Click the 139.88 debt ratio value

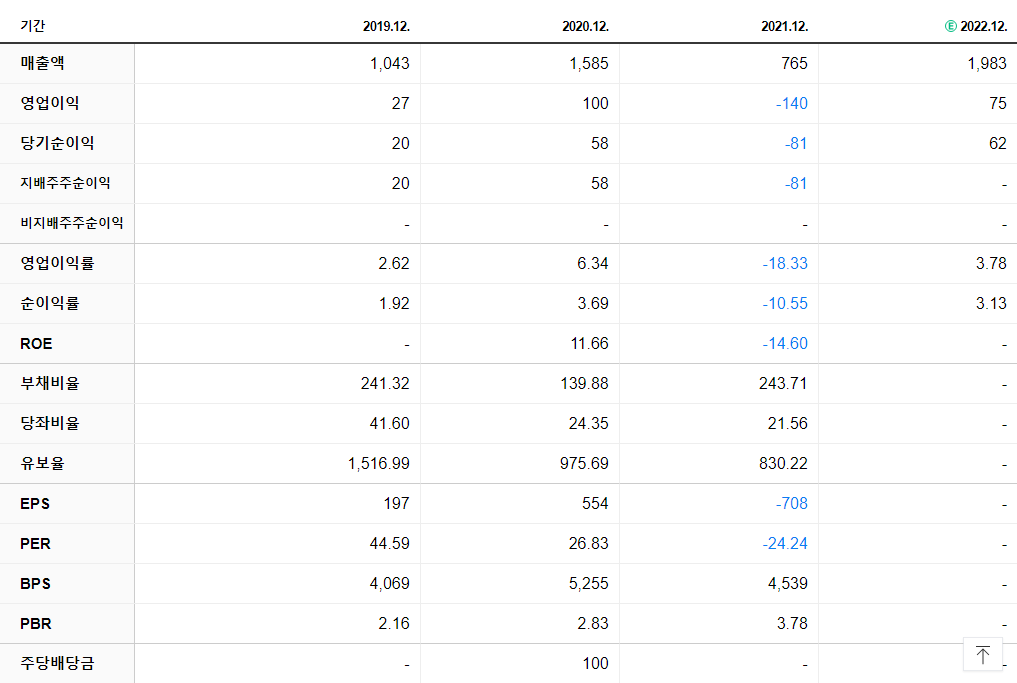coord(584,383)
